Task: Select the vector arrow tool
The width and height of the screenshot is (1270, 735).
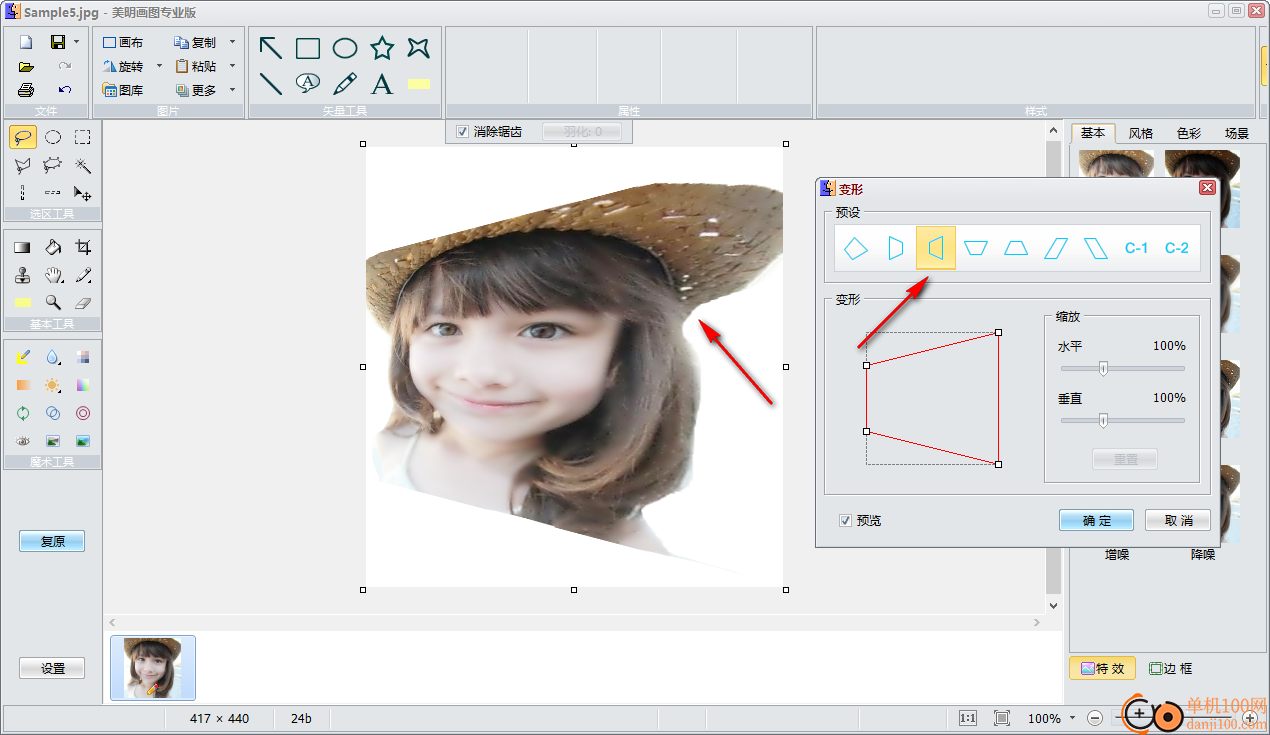Action: 270,48
